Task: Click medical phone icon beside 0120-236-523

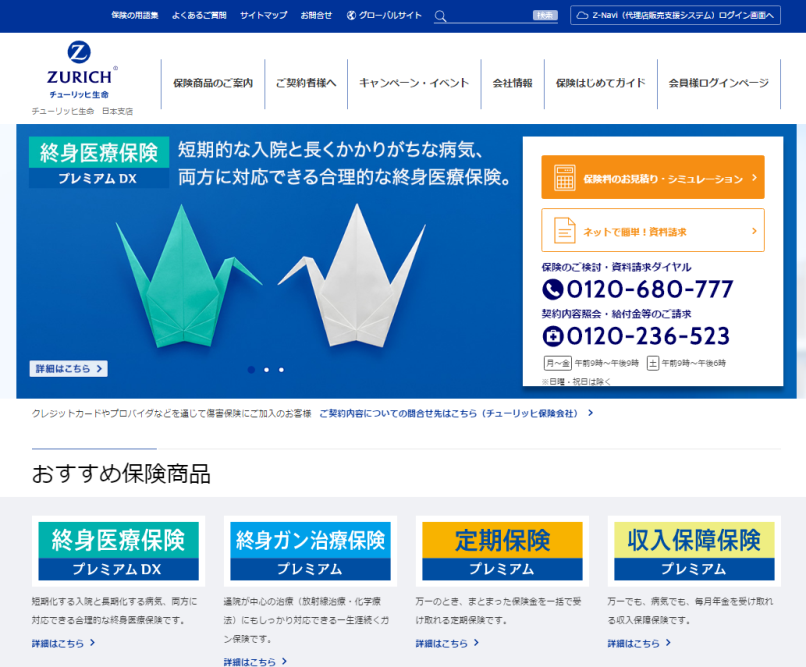Action: 553,336
